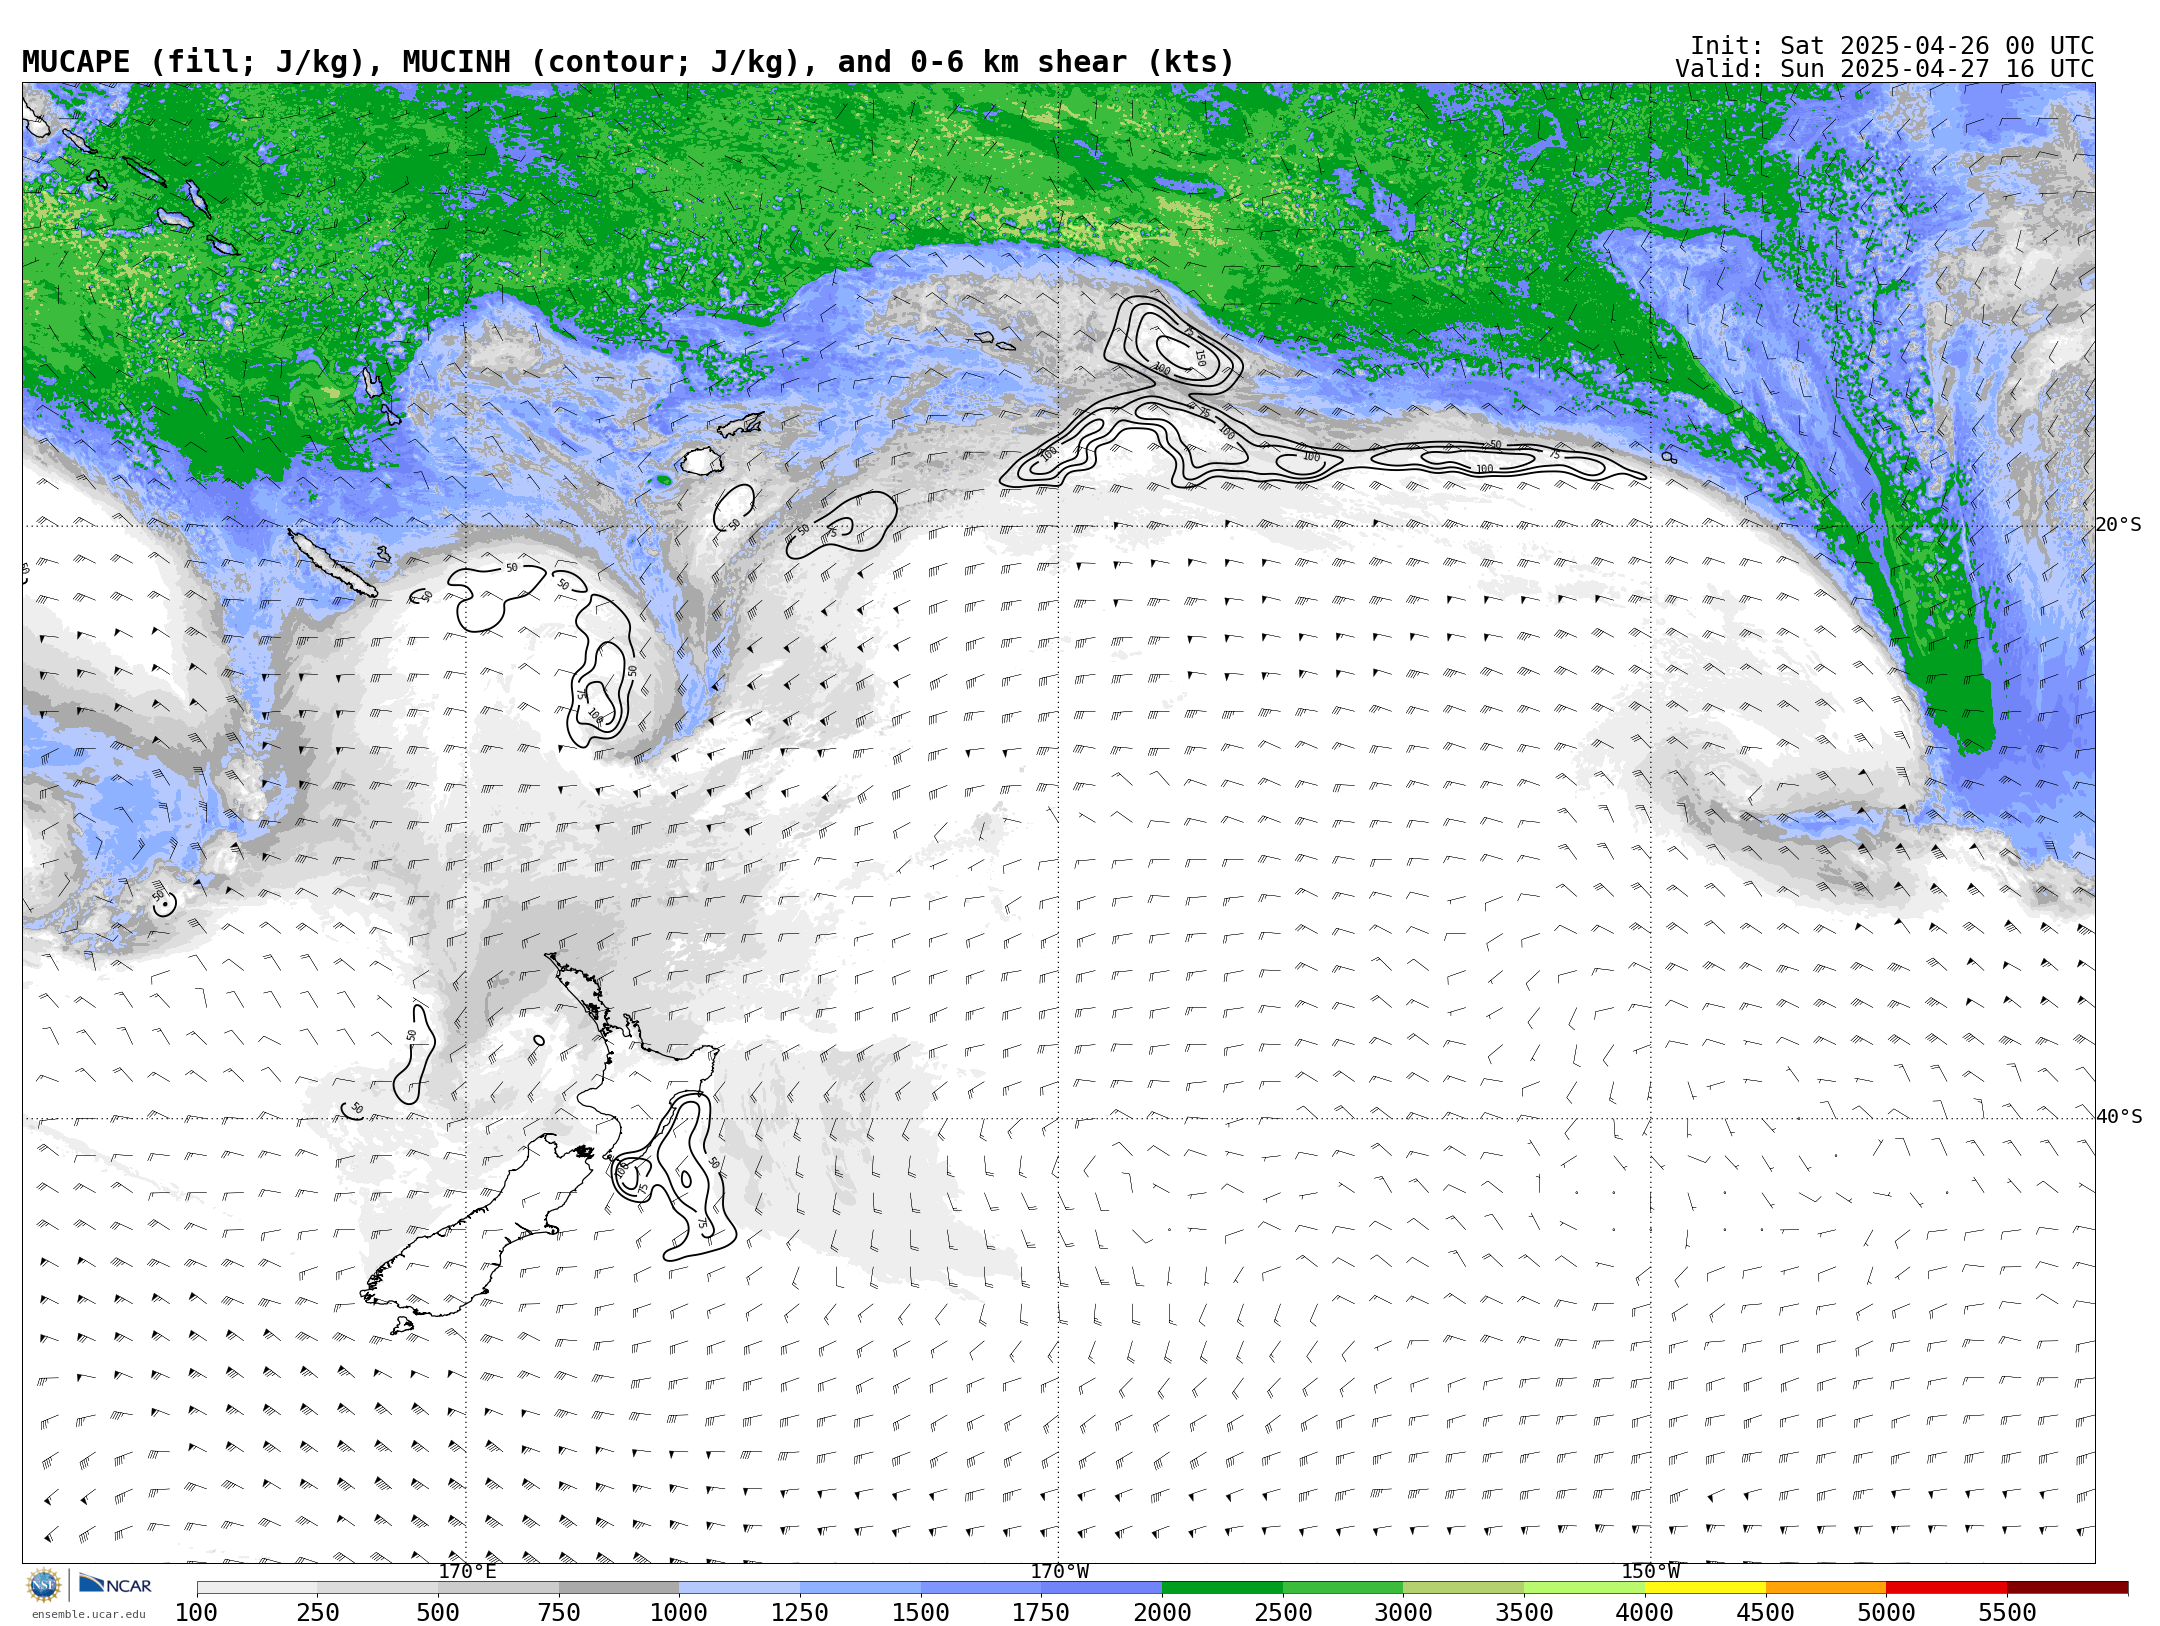This screenshot has width=2160, height=1626.
Task: Pick the periwinkle blue 1750-2000 colorbar swatch
Action: pyautogui.click(x=1101, y=1587)
